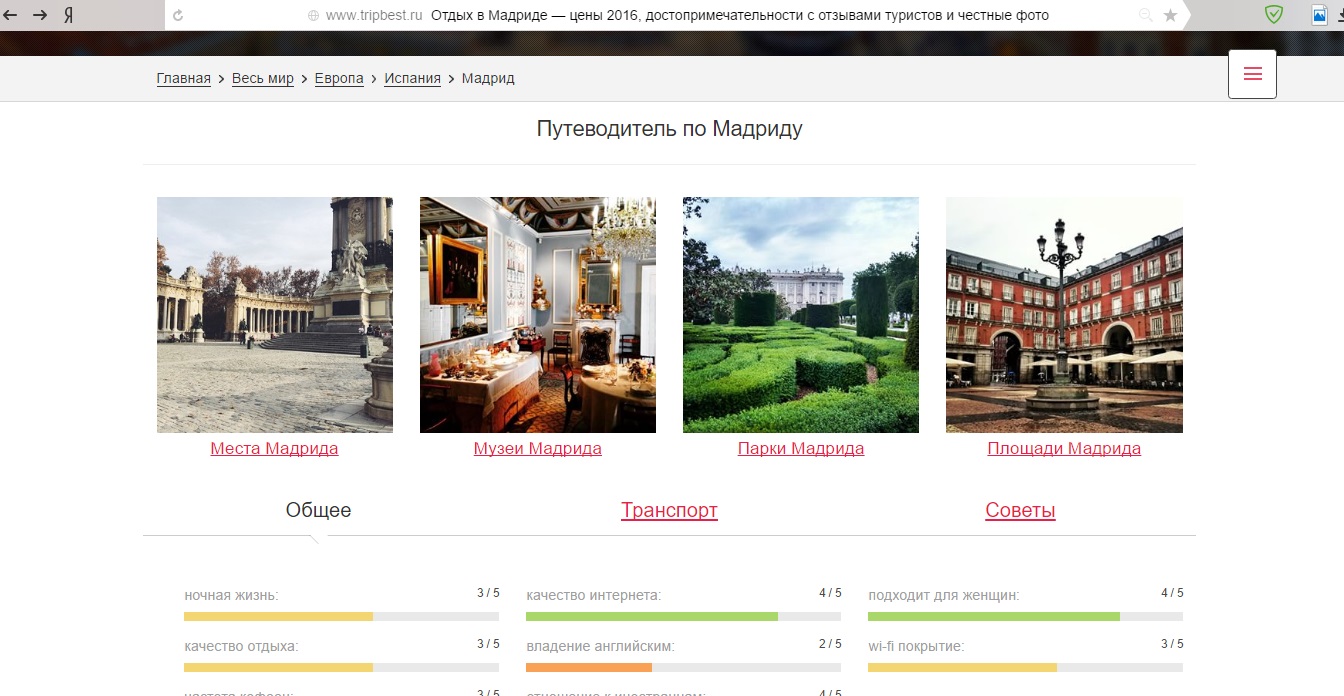
Task: Select the Общее tab
Action: 318,510
